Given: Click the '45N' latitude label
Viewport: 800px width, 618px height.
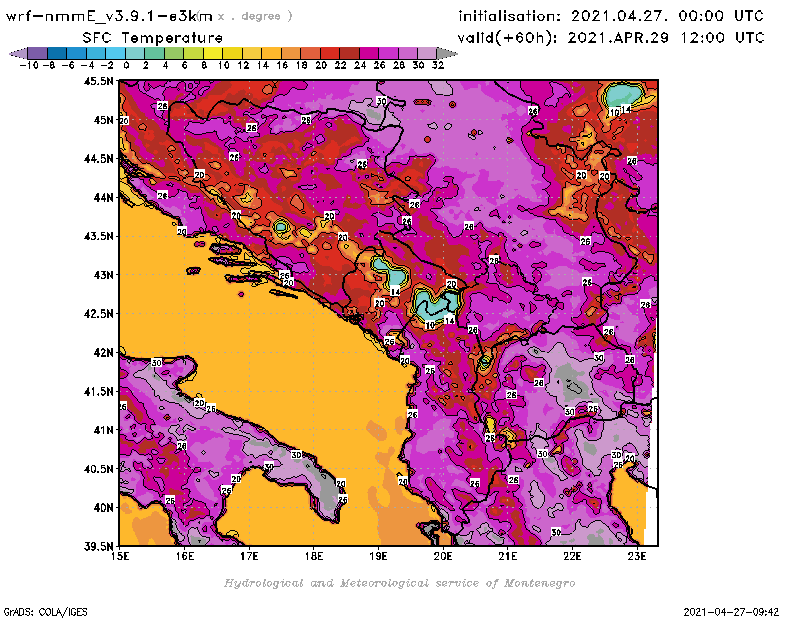Looking at the screenshot, I should pos(103,119).
